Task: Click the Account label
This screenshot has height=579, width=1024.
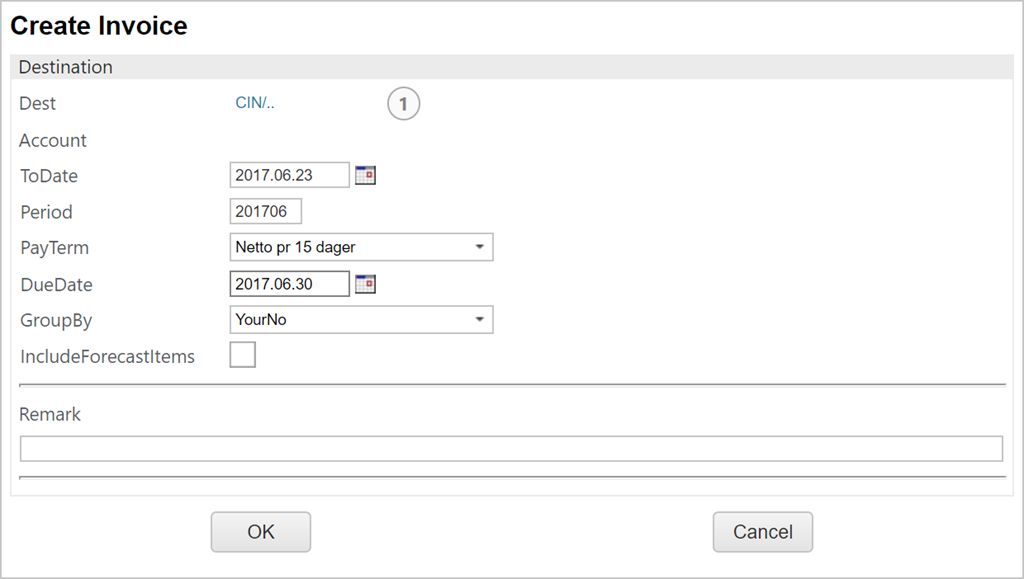Action: click(53, 141)
